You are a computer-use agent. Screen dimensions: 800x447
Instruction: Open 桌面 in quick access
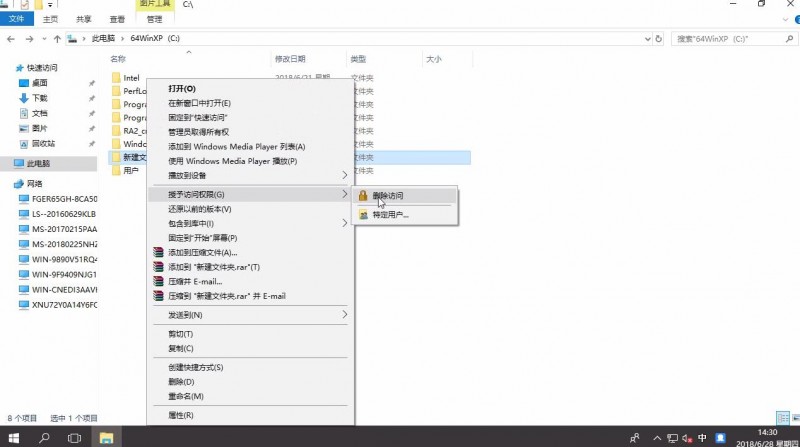point(40,83)
